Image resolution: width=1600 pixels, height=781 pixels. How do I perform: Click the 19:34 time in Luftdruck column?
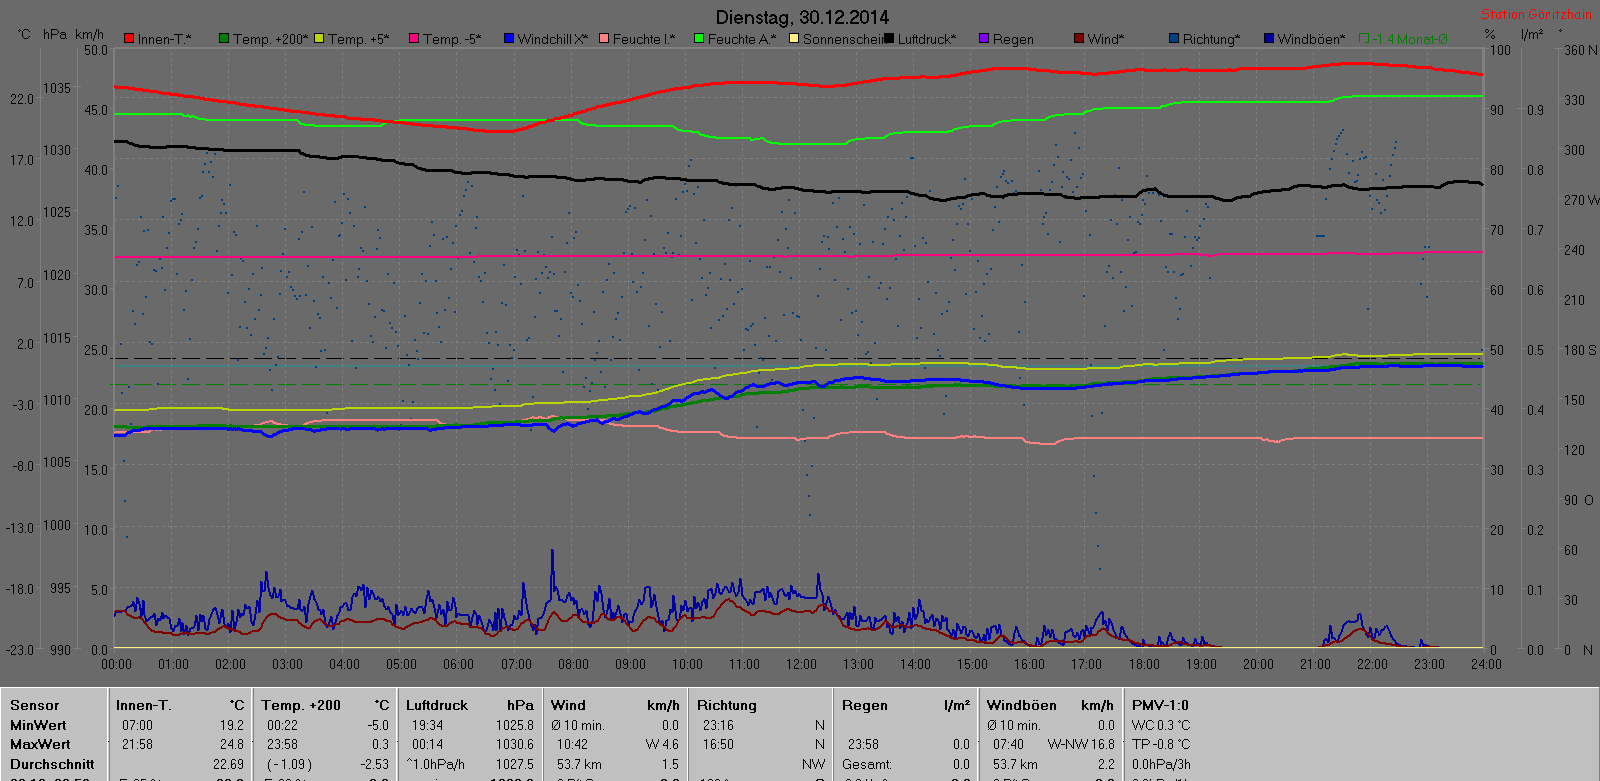428,725
